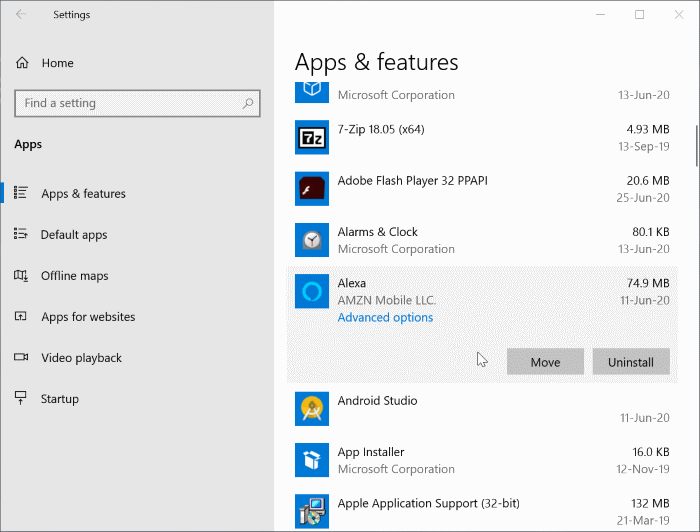Click the 7-Zip app icon
This screenshot has height=532, width=700.
click(312, 137)
